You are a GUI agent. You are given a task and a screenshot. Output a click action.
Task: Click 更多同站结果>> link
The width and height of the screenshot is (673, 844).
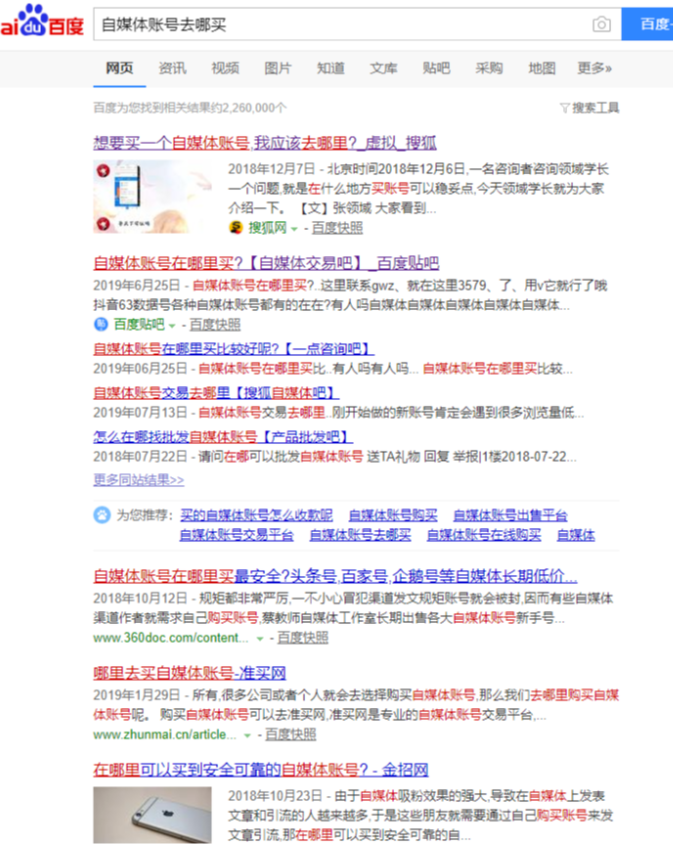click(138, 480)
